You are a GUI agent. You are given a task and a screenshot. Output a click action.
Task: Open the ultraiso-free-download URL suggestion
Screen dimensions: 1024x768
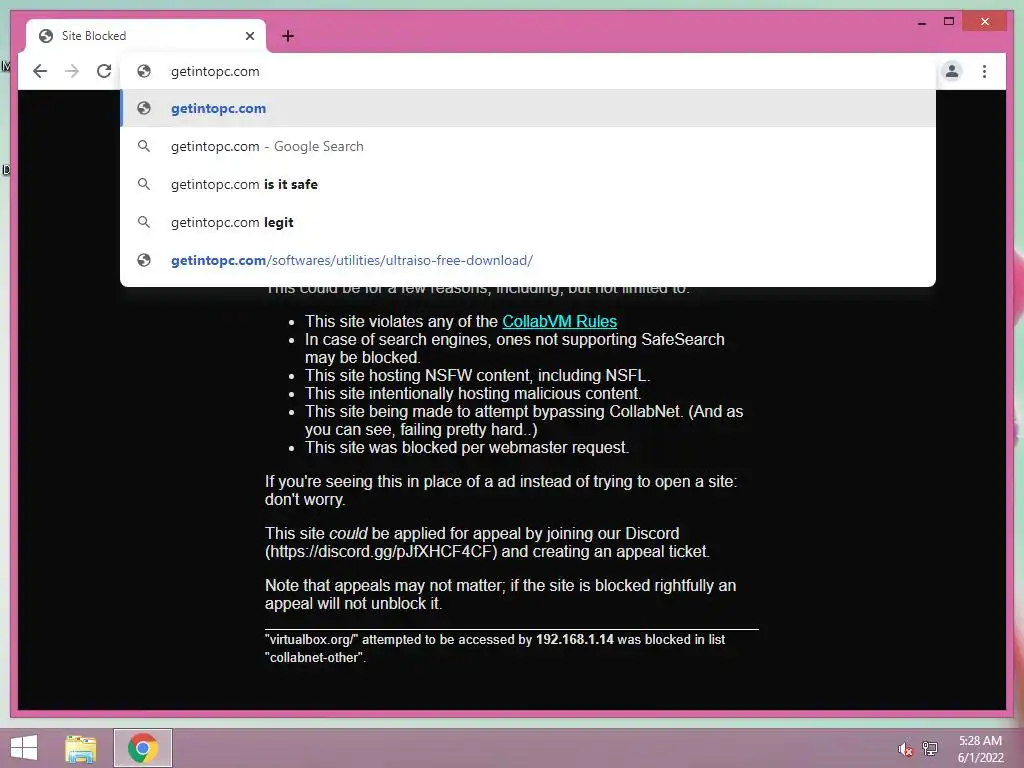[528, 260]
